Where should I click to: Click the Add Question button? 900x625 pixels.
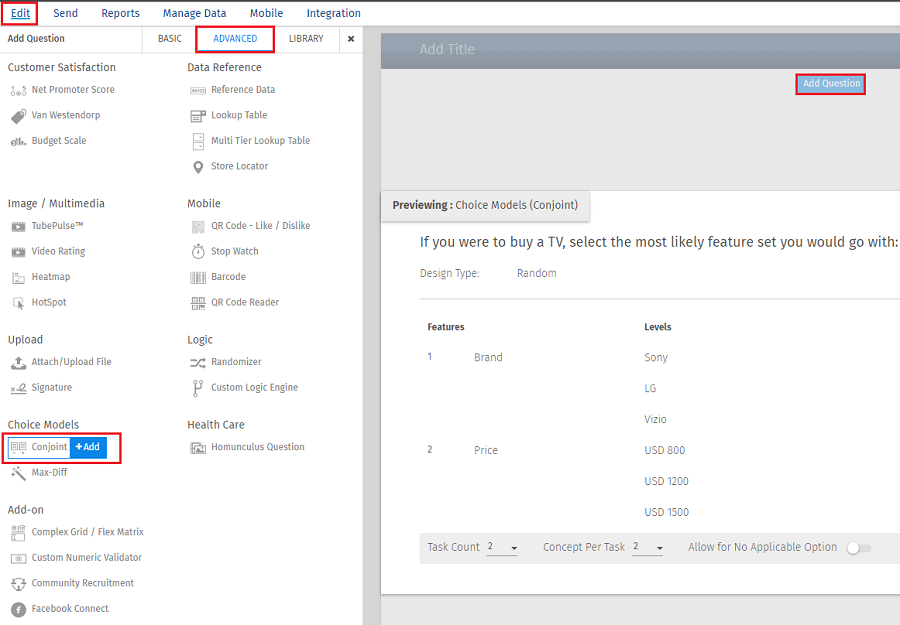coord(831,84)
